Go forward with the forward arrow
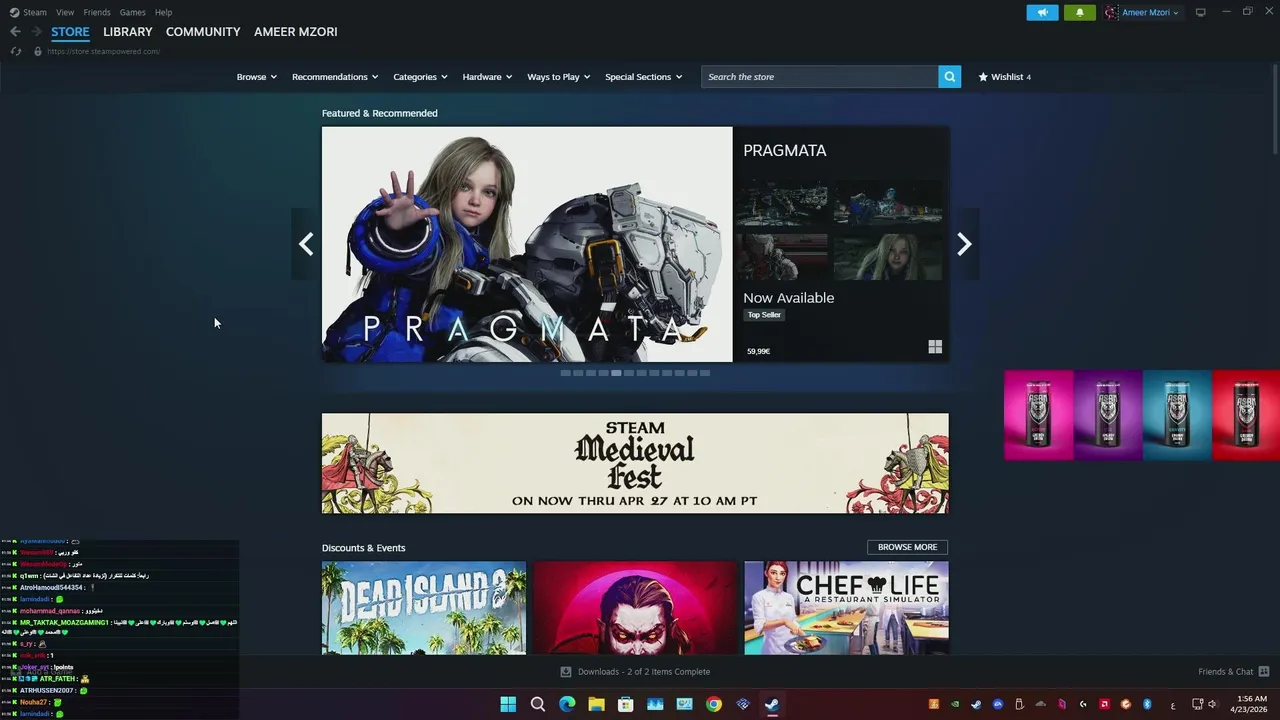This screenshot has height=720, width=1280. click(37, 32)
